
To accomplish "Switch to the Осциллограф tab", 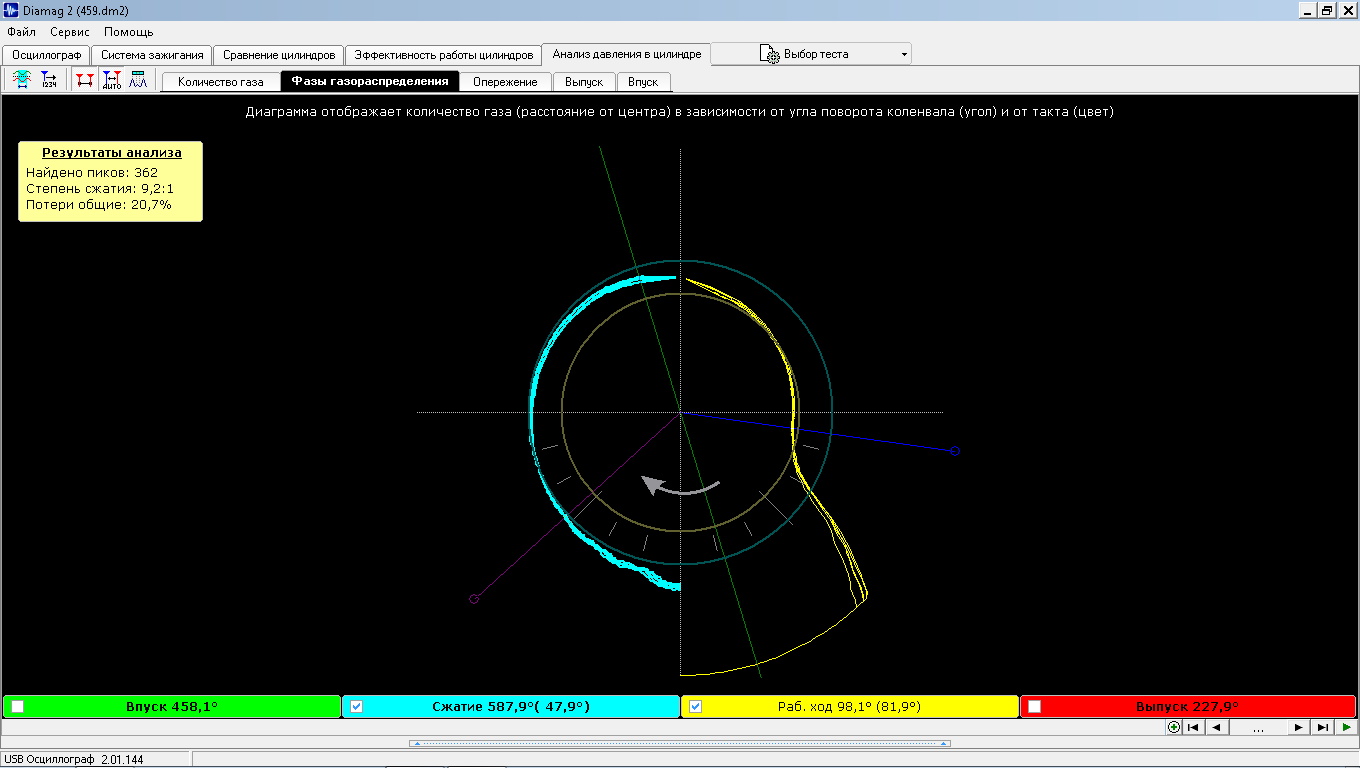I will coord(47,55).
